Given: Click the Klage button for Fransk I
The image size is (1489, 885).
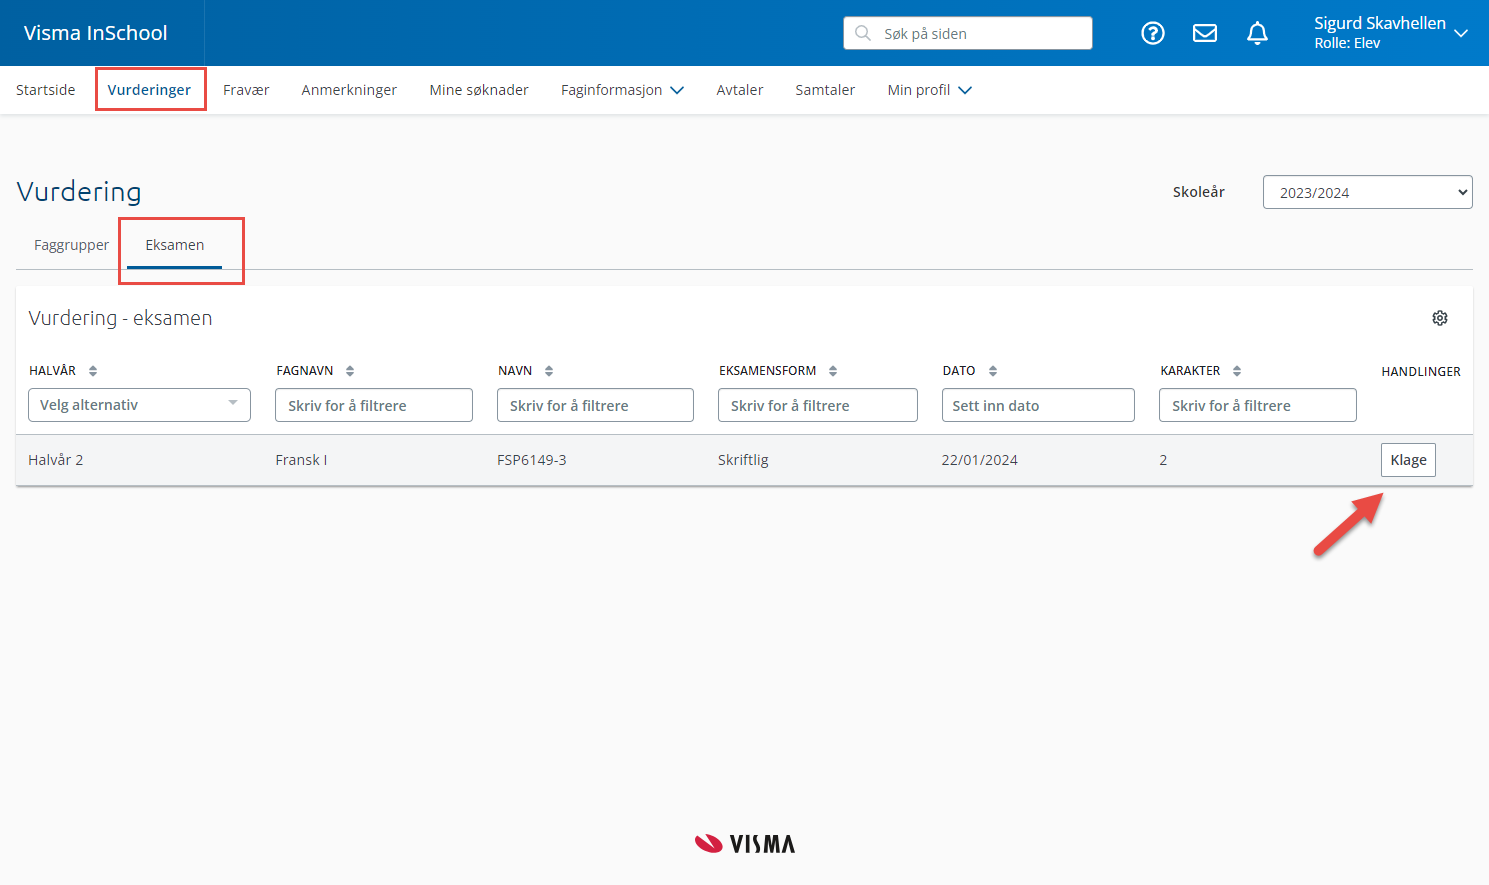Looking at the screenshot, I should click(x=1408, y=460).
